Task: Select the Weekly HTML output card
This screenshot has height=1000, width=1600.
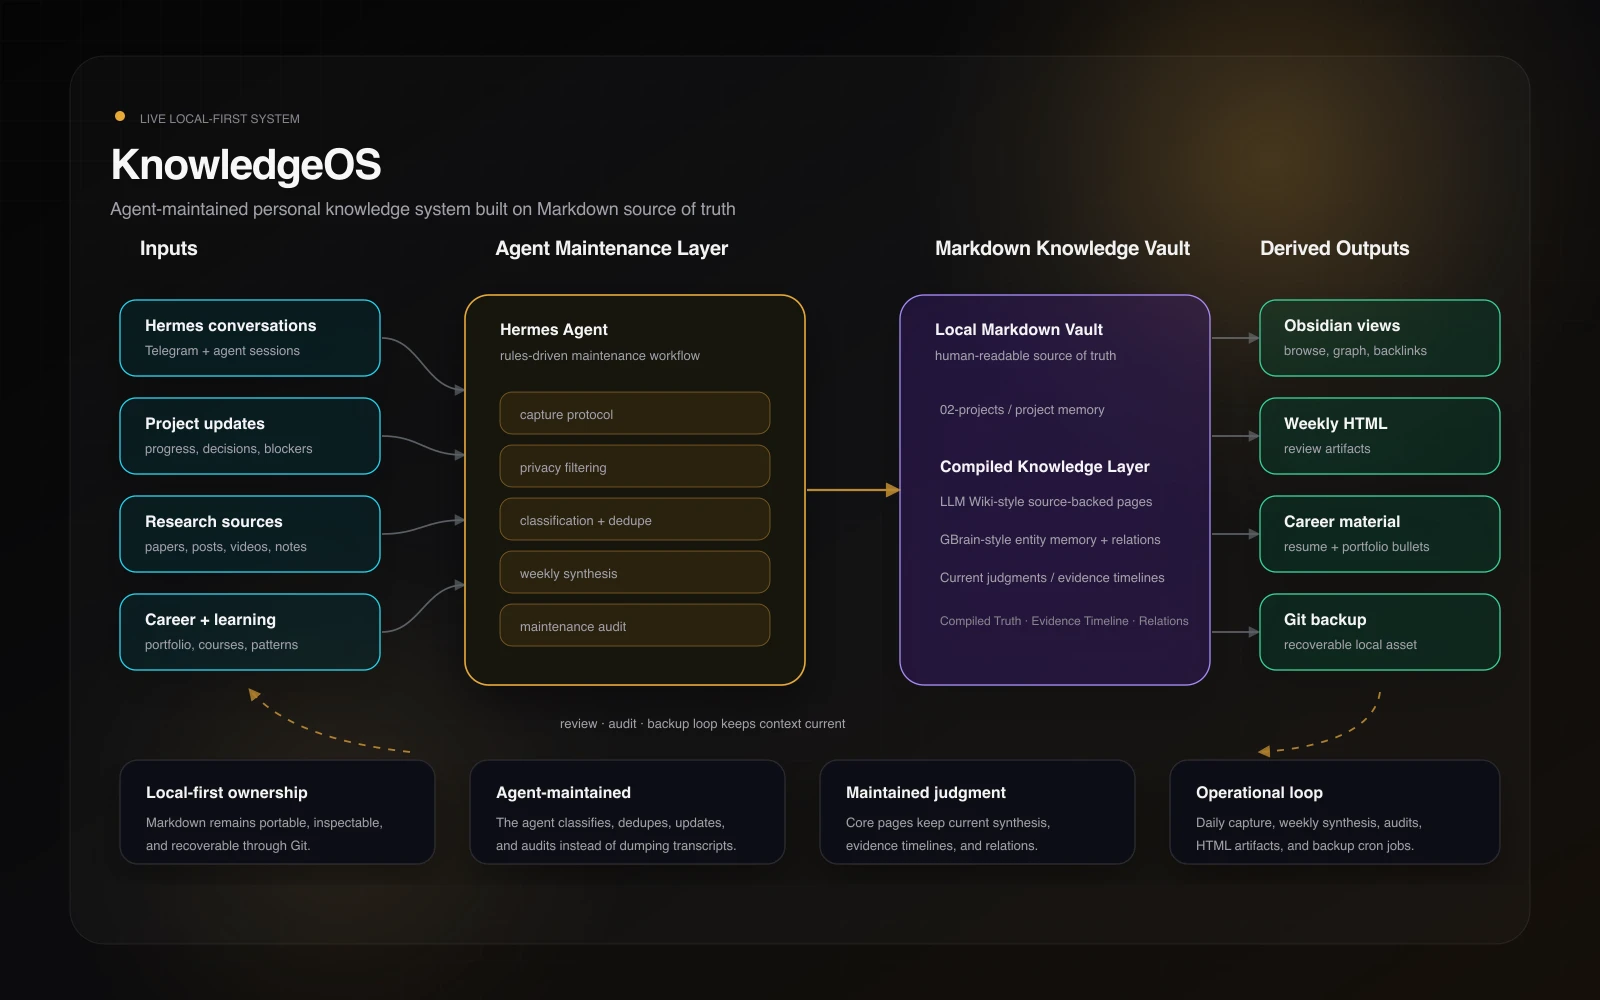Action: (x=1380, y=436)
